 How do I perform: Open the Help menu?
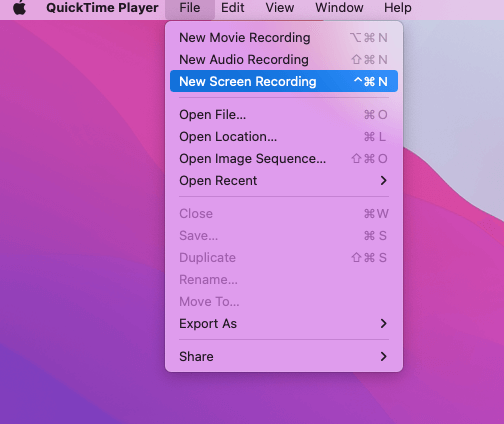[x=398, y=8]
